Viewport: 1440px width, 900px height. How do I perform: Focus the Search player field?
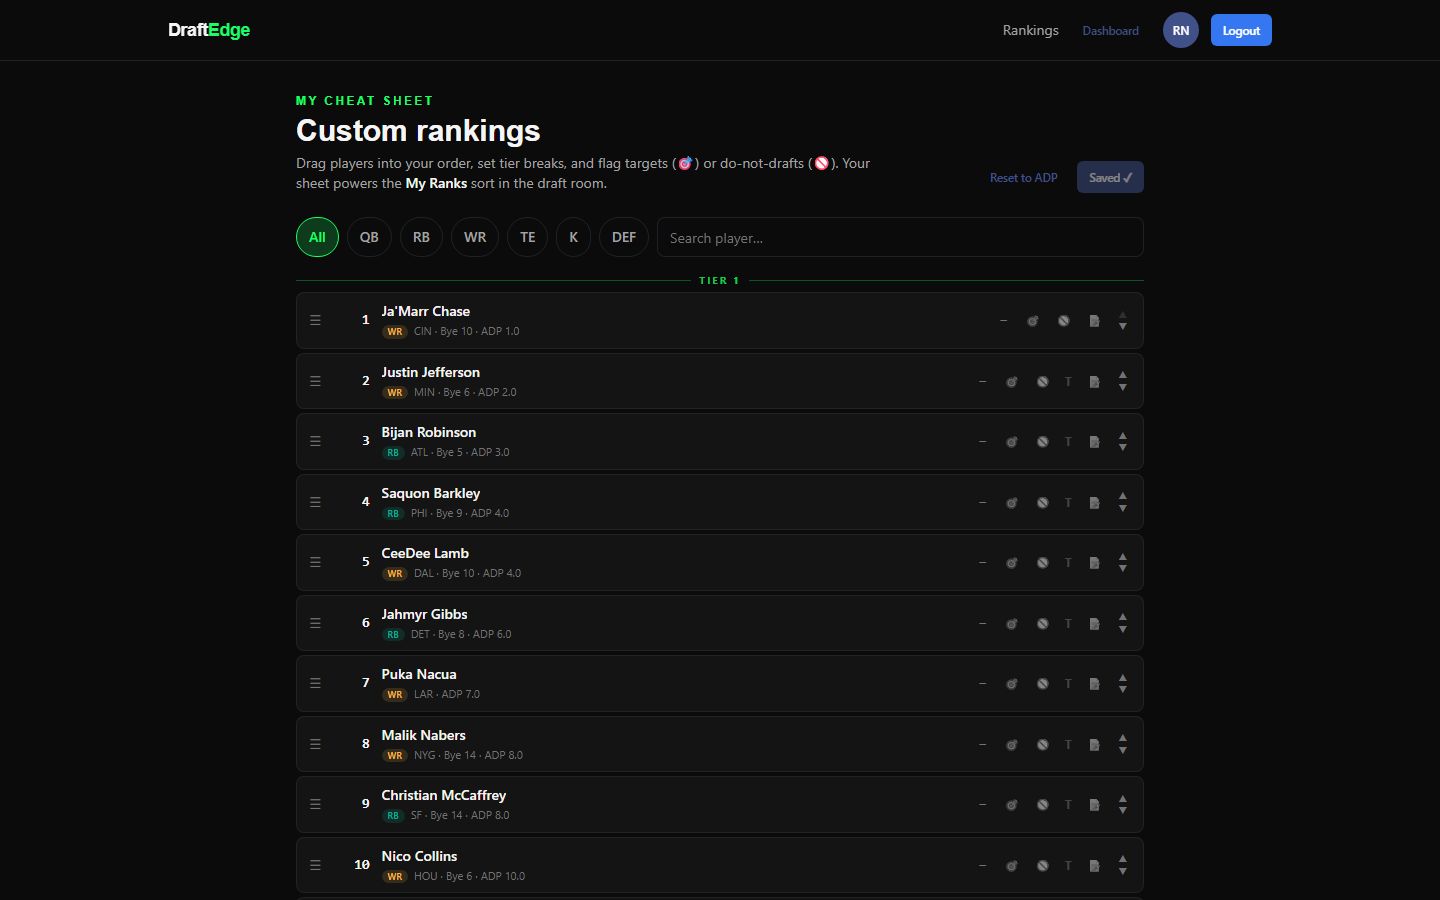[900, 237]
